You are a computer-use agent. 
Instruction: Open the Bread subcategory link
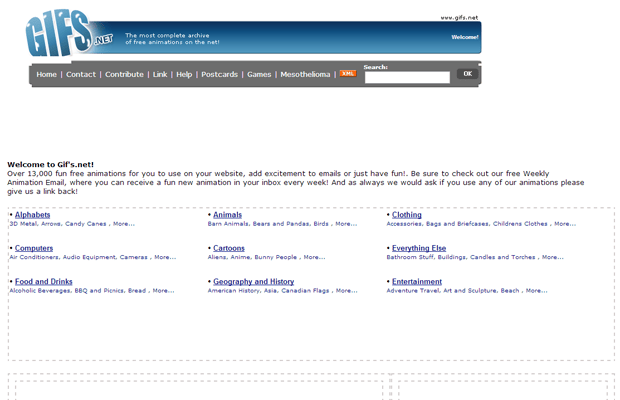coord(137,291)
